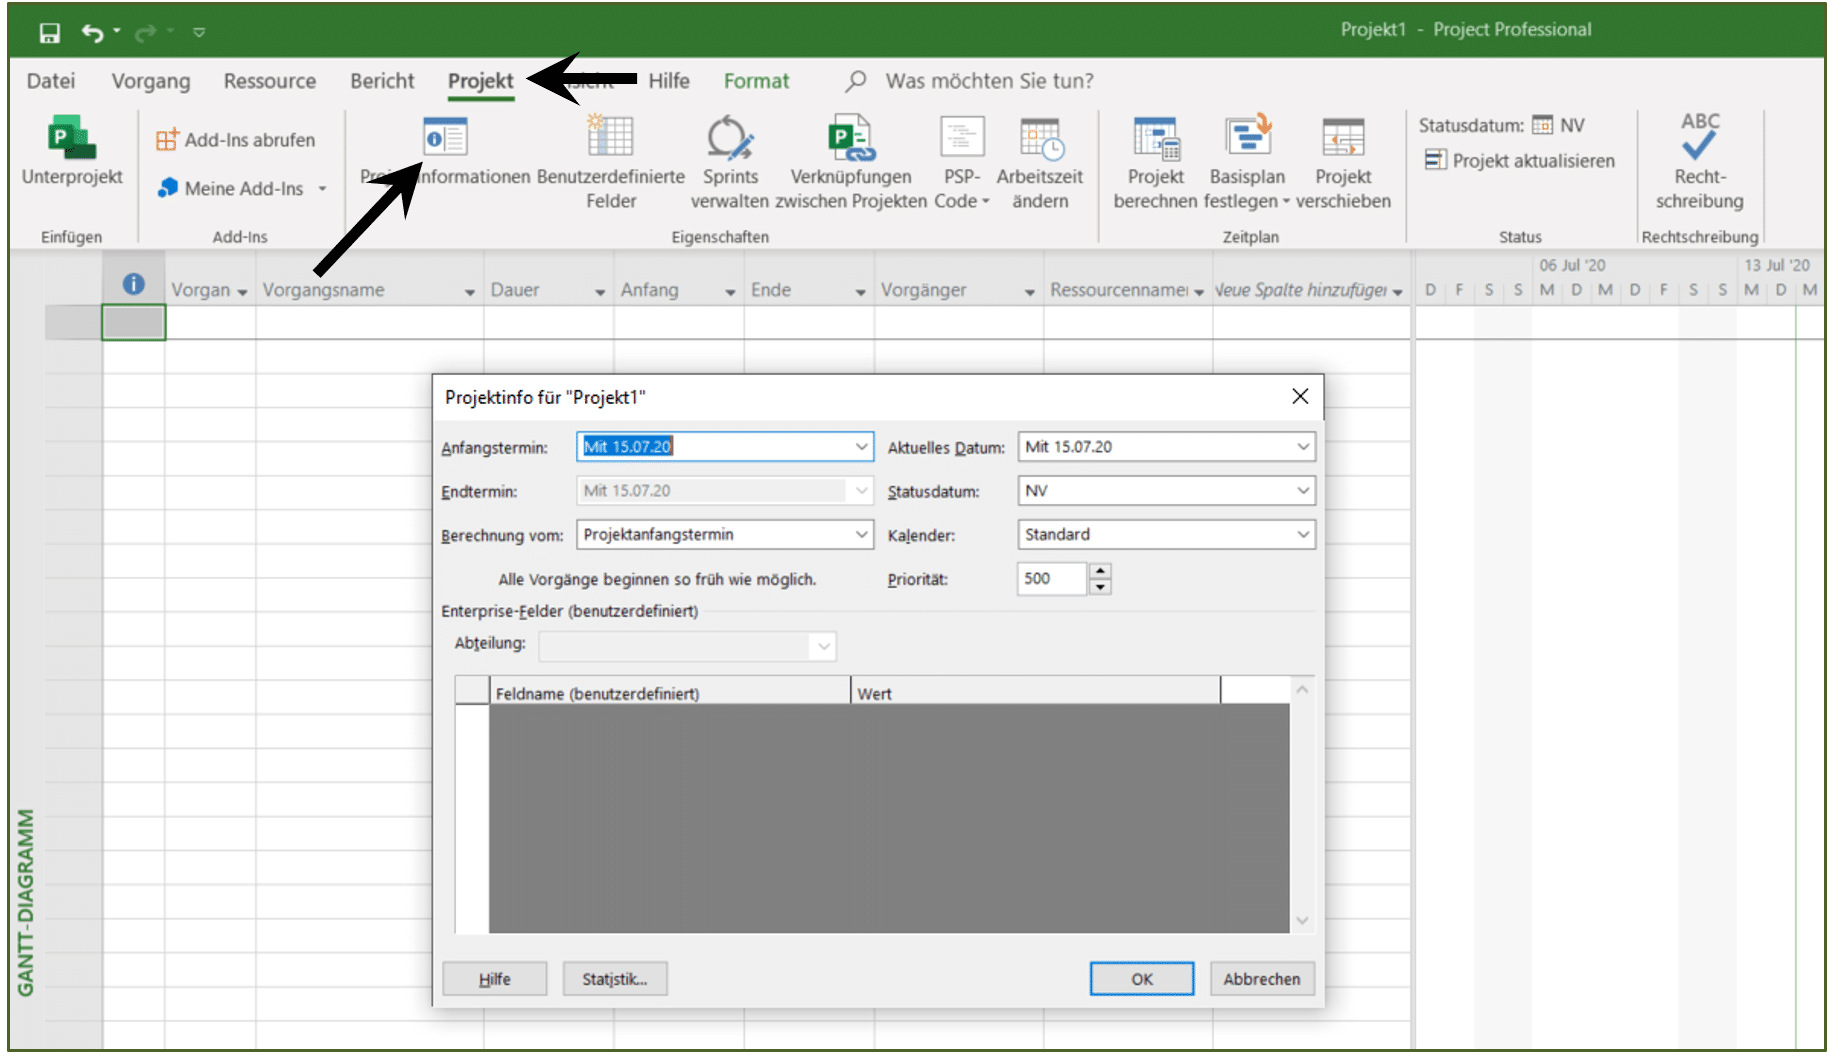1831x1057 pixels.
Task: Open the Anfang column dropdown
Action: [730, 292]
